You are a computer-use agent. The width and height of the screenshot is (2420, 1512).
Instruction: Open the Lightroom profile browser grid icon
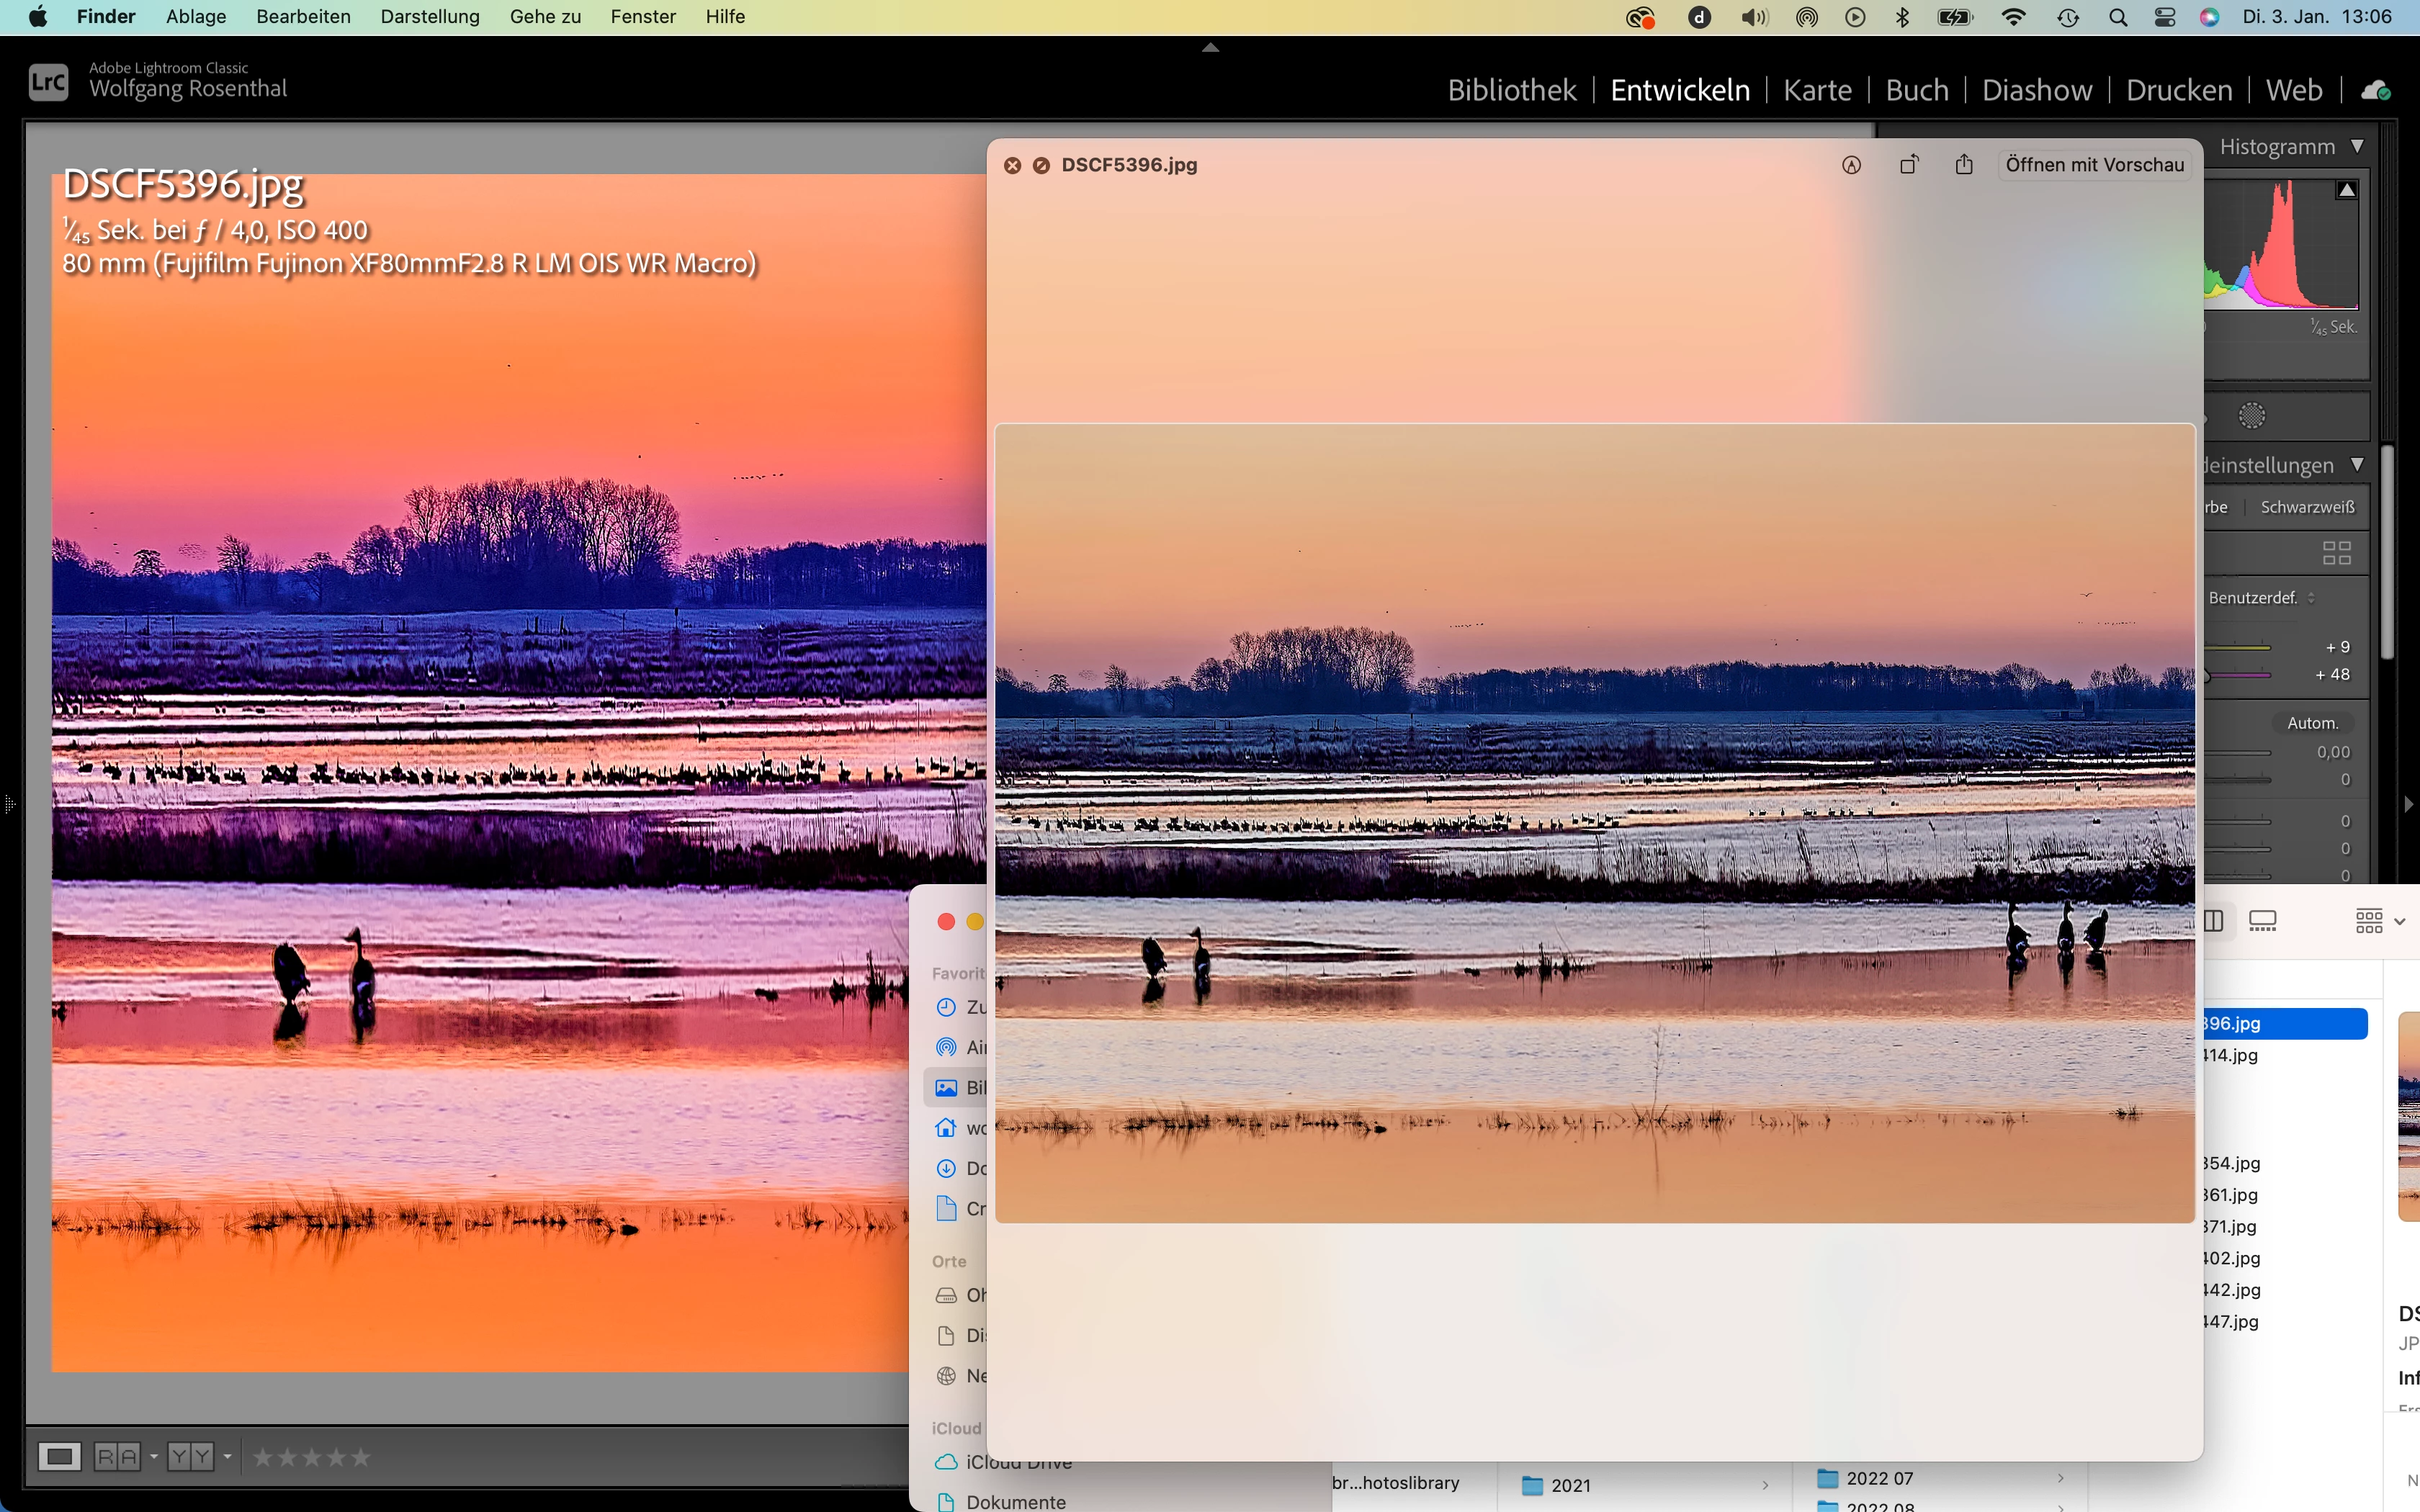2336,552
